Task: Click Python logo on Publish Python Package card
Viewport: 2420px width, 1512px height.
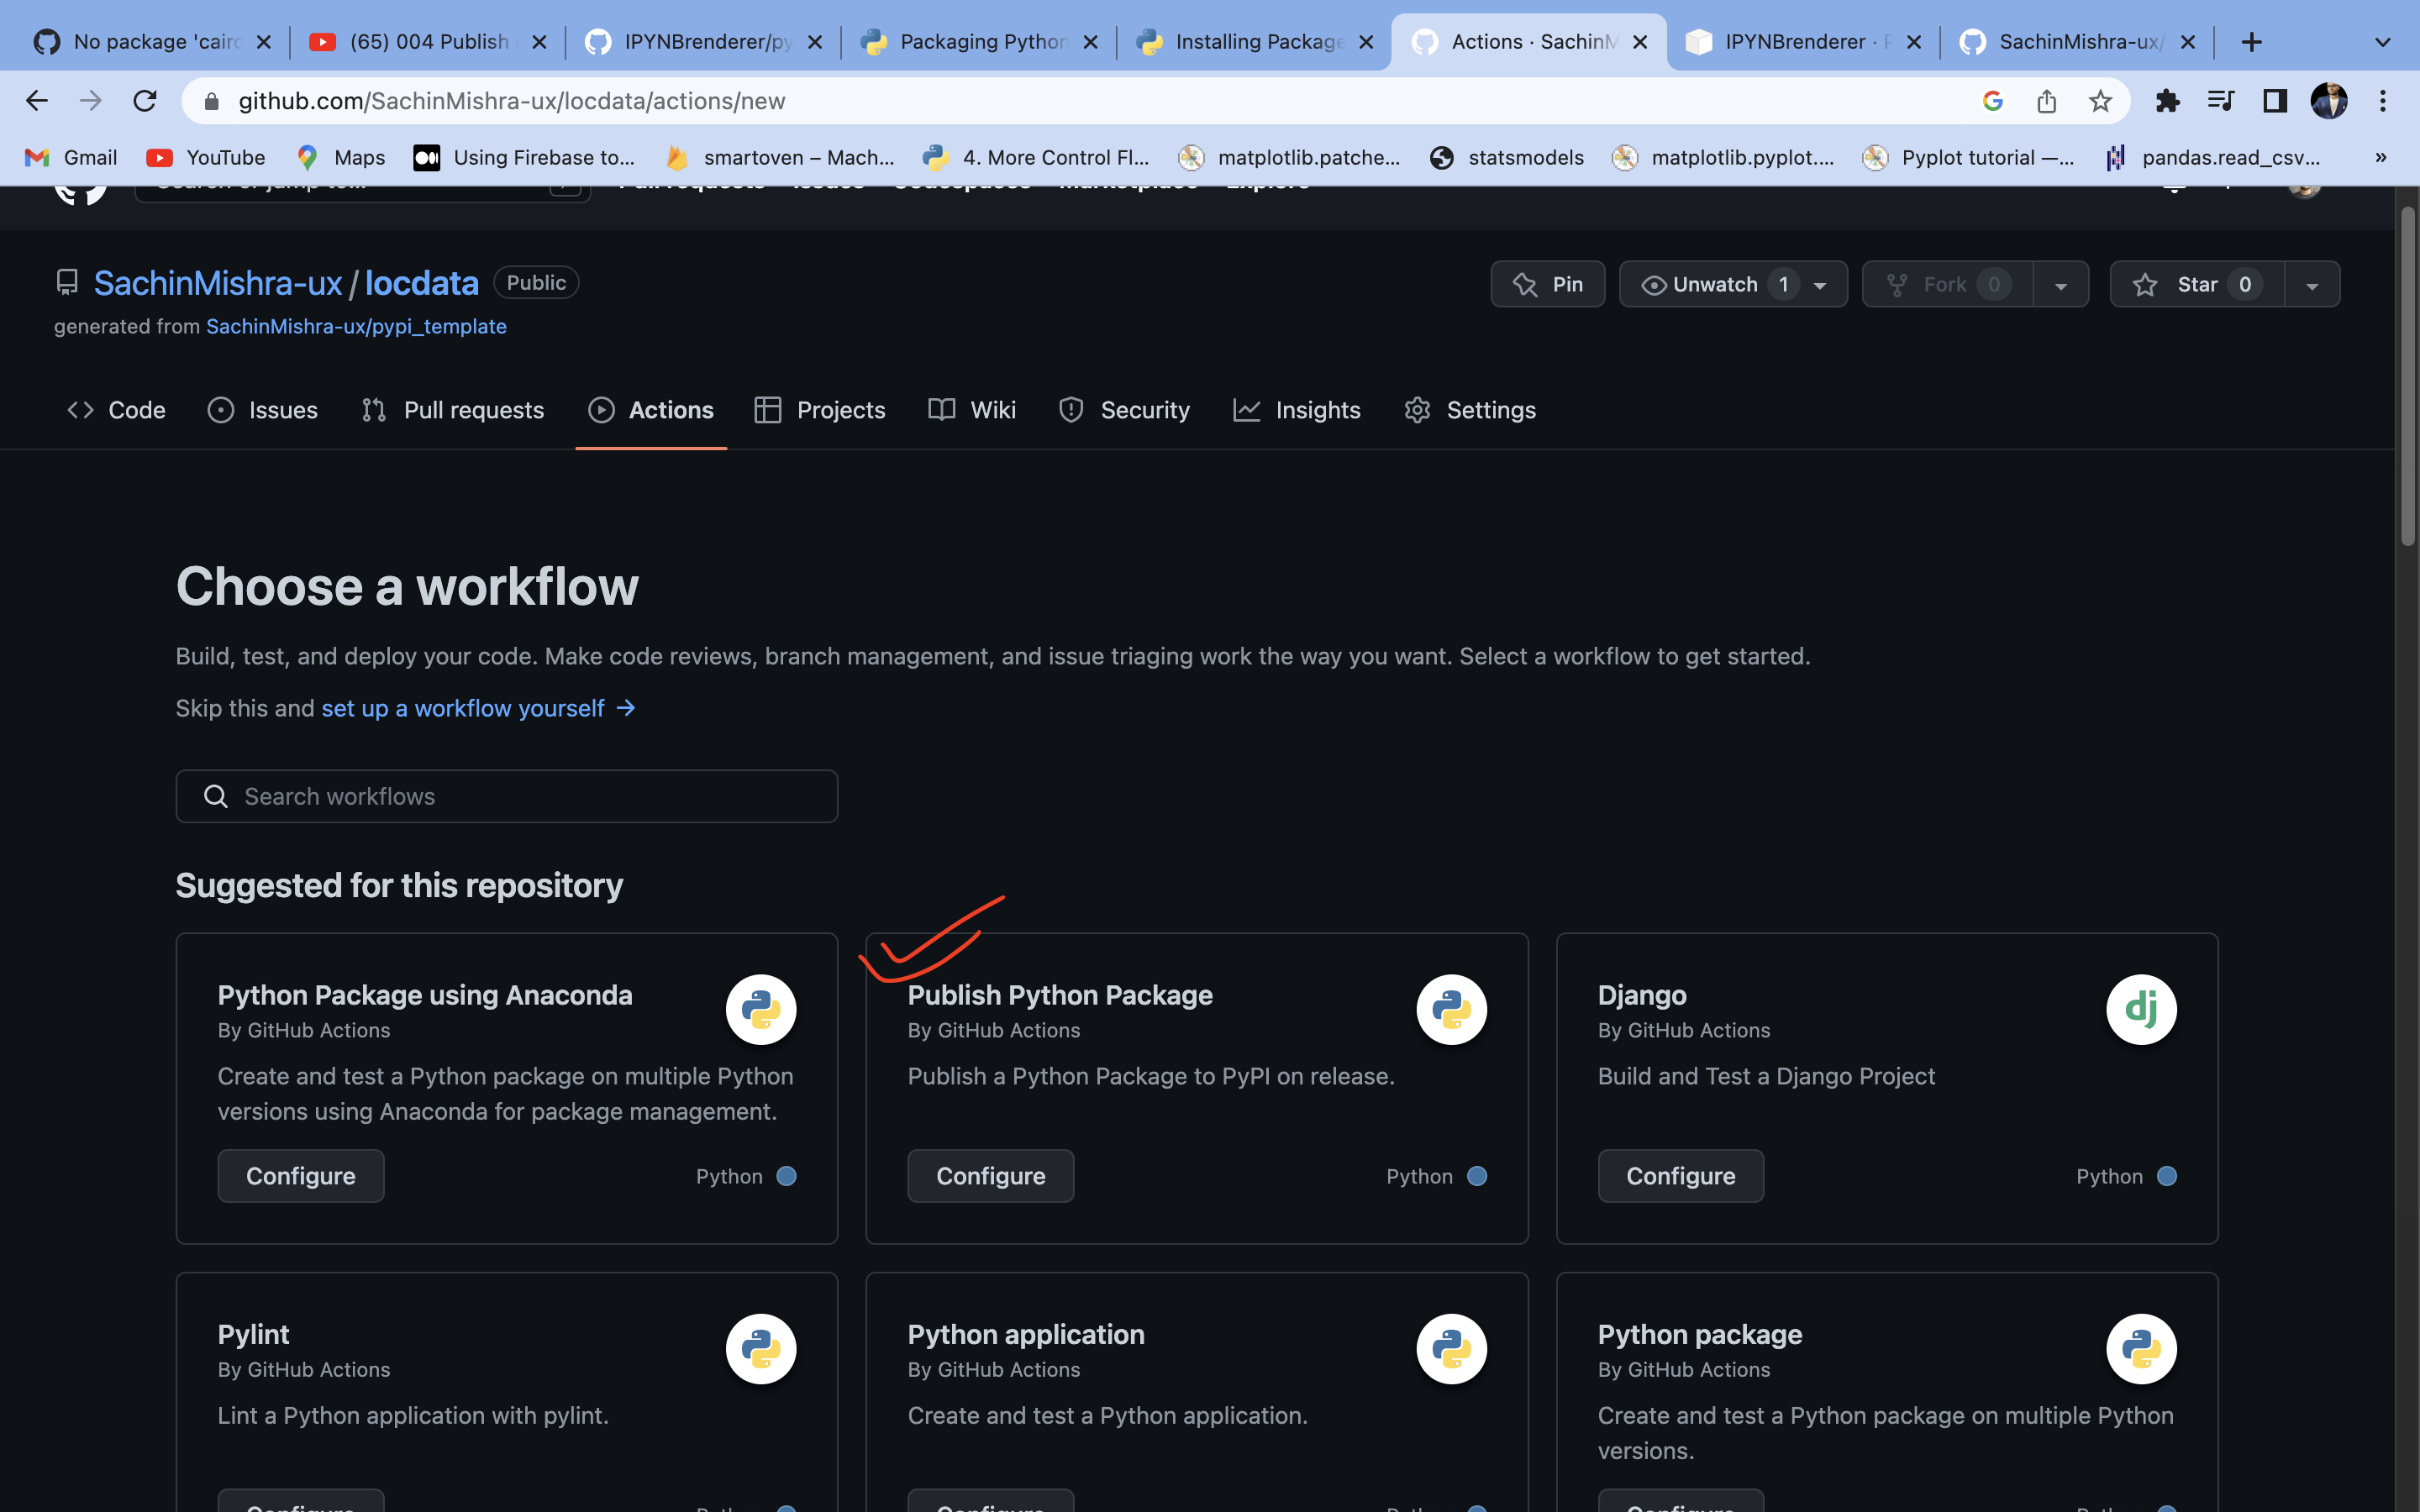Action: point(1451,1009)
